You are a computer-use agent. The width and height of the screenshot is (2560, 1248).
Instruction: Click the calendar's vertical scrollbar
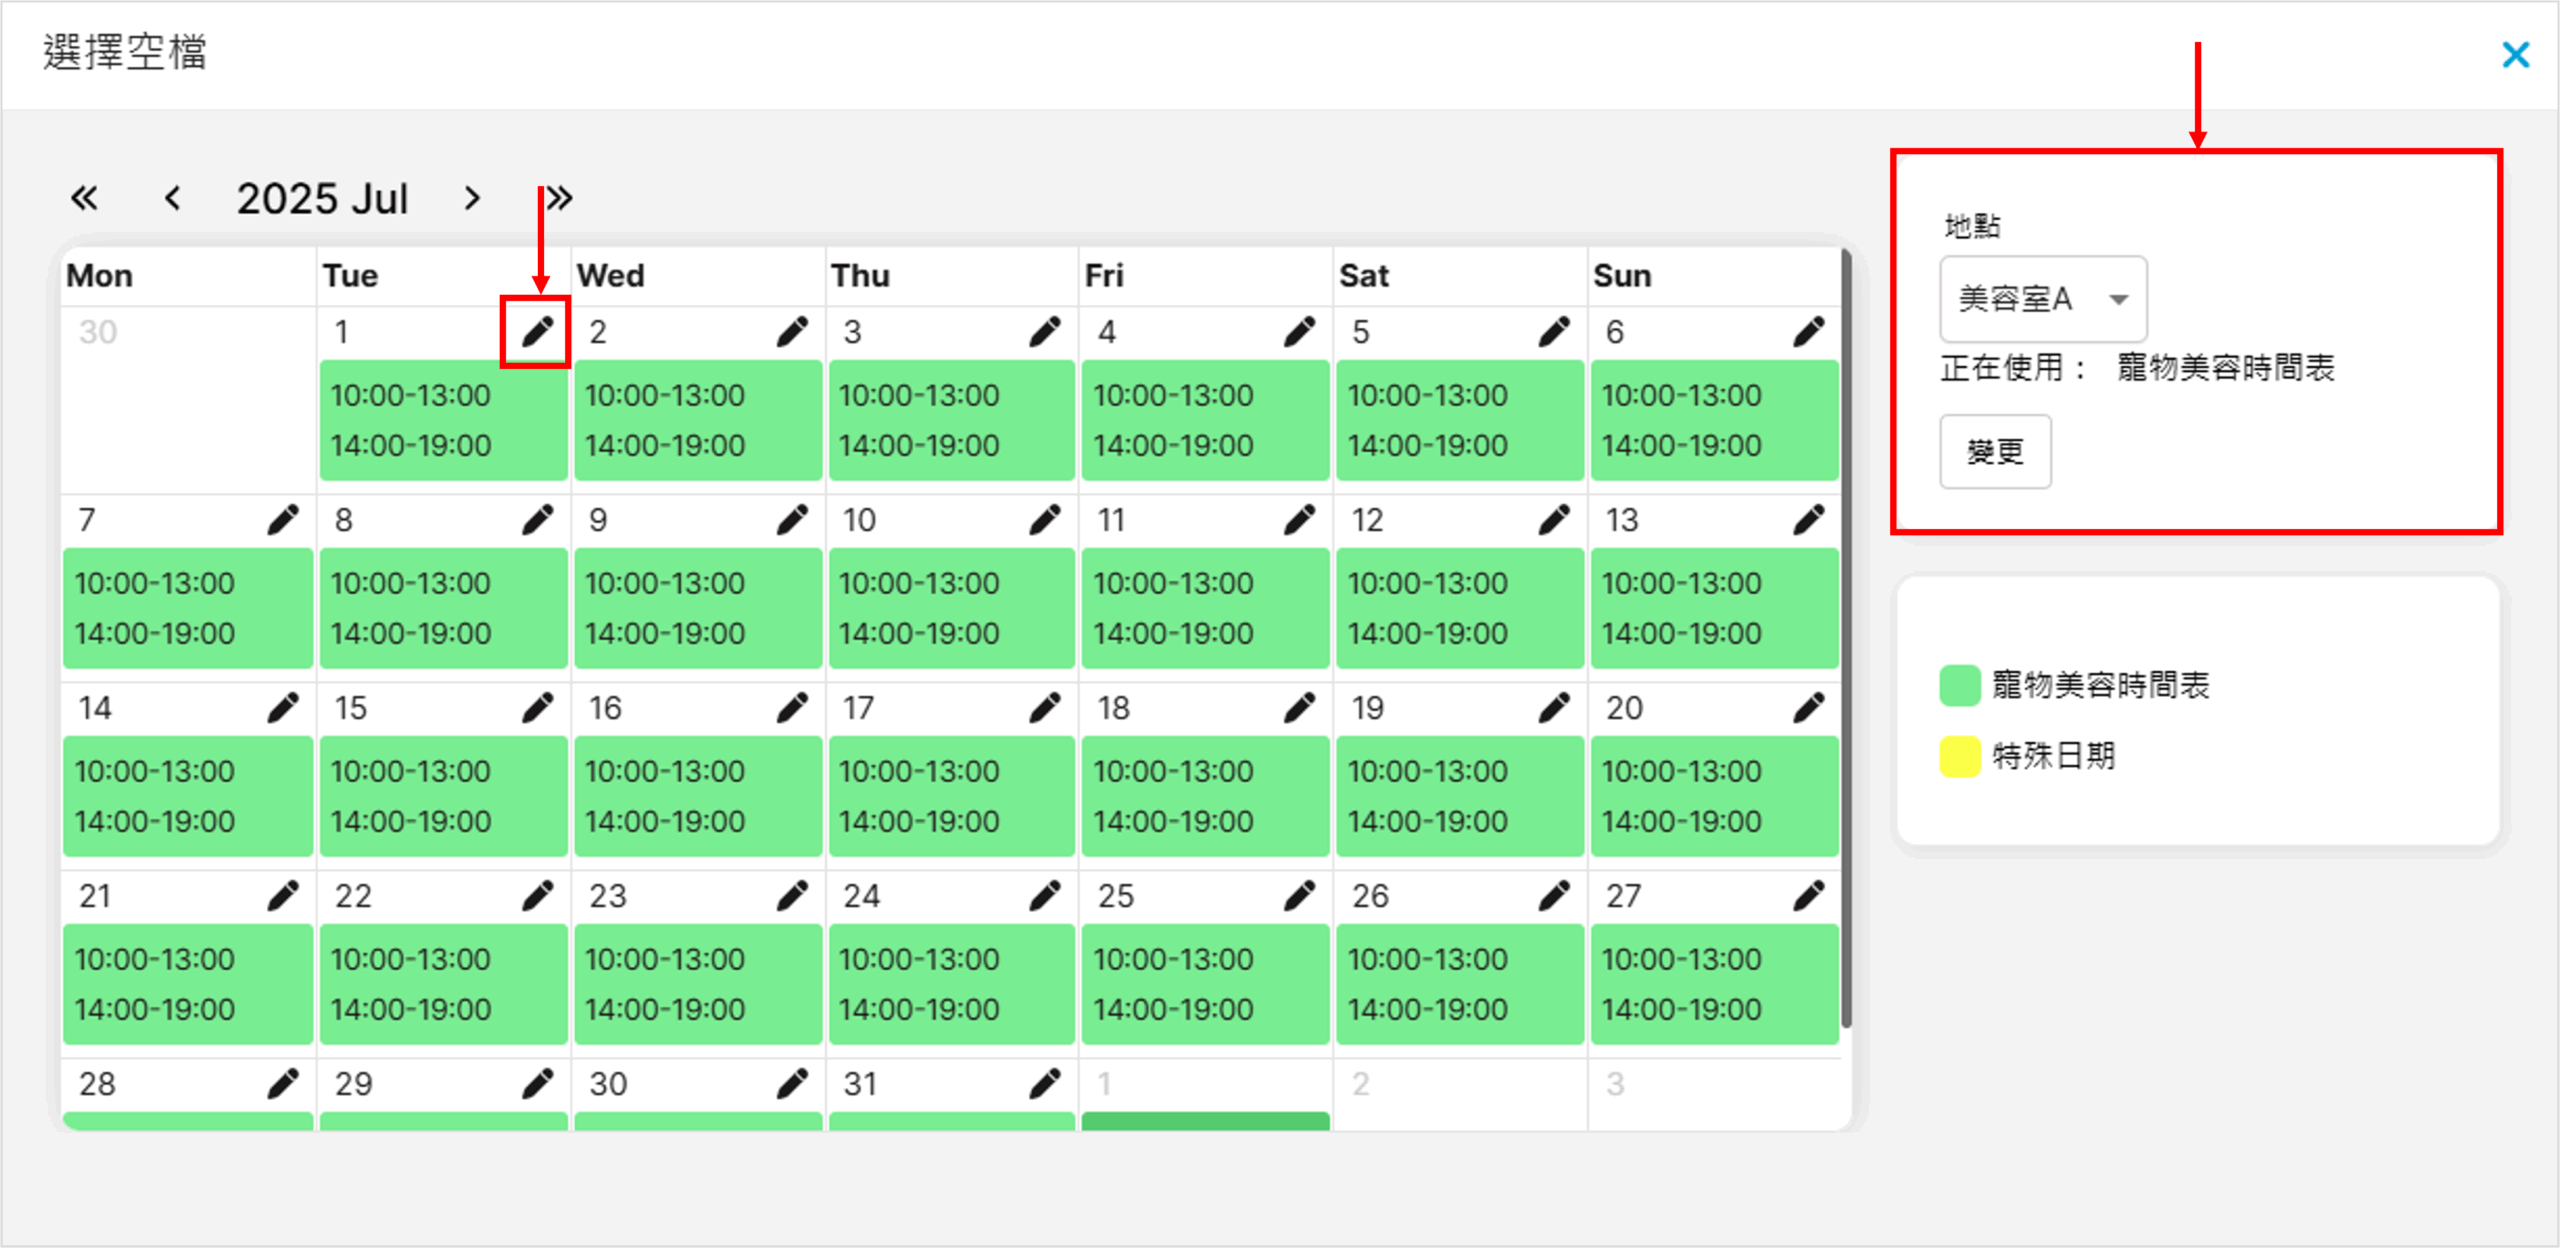coord(1846,640)
